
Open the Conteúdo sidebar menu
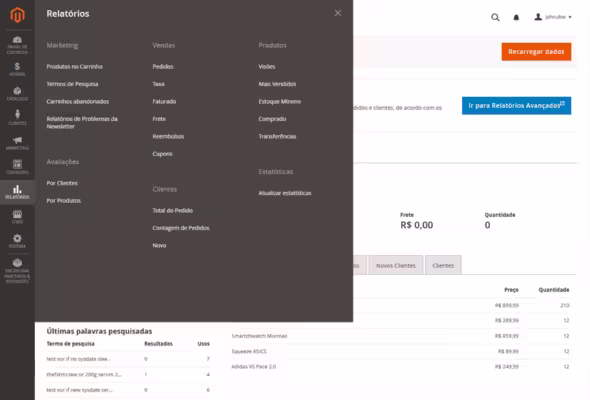pyautogui.click(x=17, y=167)
